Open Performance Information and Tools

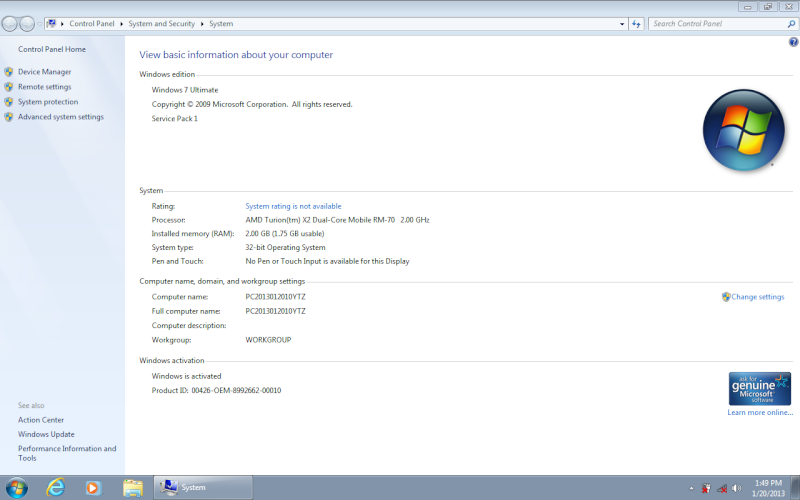tap(67, 453)
